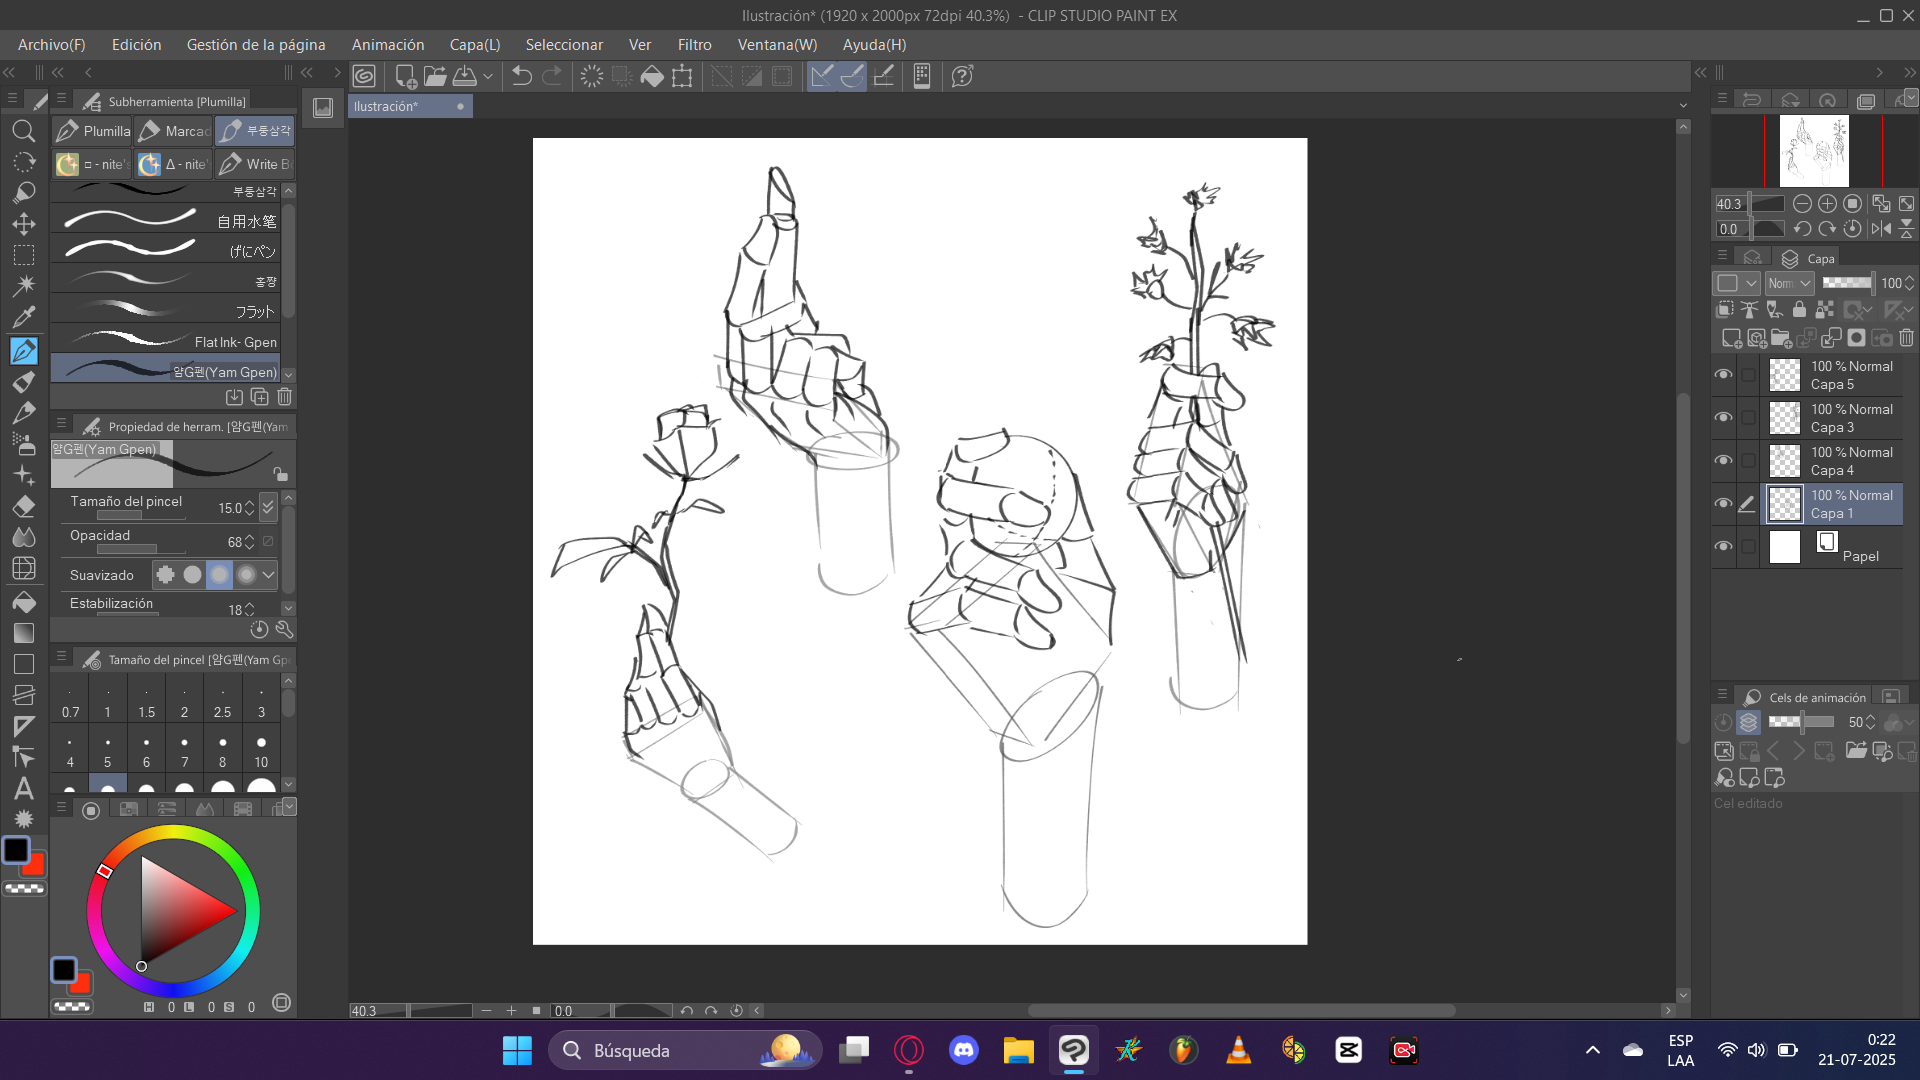Viewport: 1920px width, 1080px height.
Task: Click the Undo arrow in command bar
Action: [x=521, y=76]
